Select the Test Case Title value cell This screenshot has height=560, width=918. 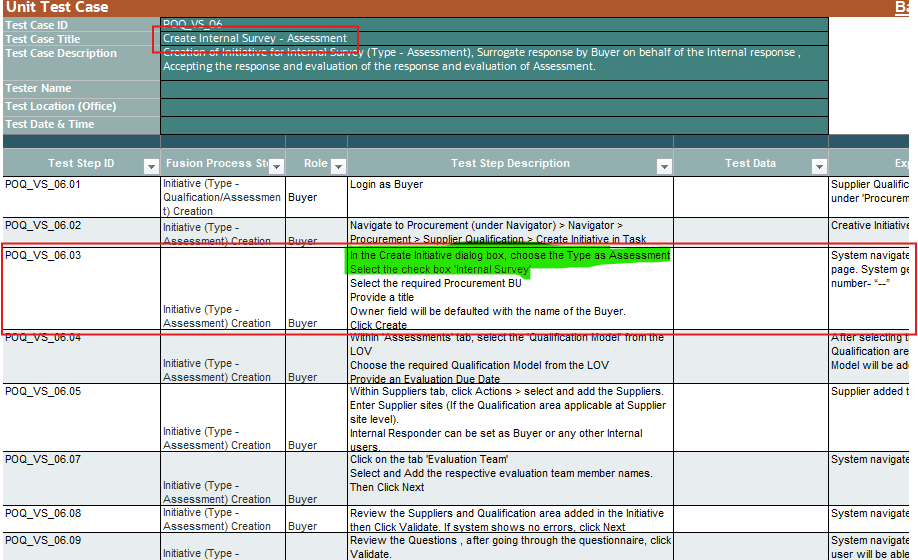tap(494, 39)
